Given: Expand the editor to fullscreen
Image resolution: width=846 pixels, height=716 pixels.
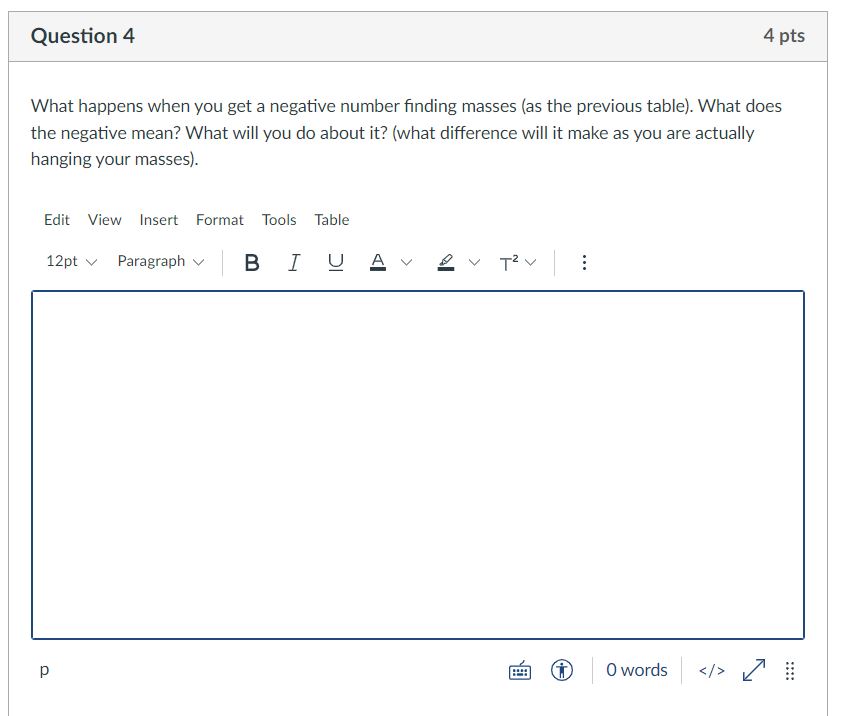Looking at the screenshot, I should tap(753, 670).
